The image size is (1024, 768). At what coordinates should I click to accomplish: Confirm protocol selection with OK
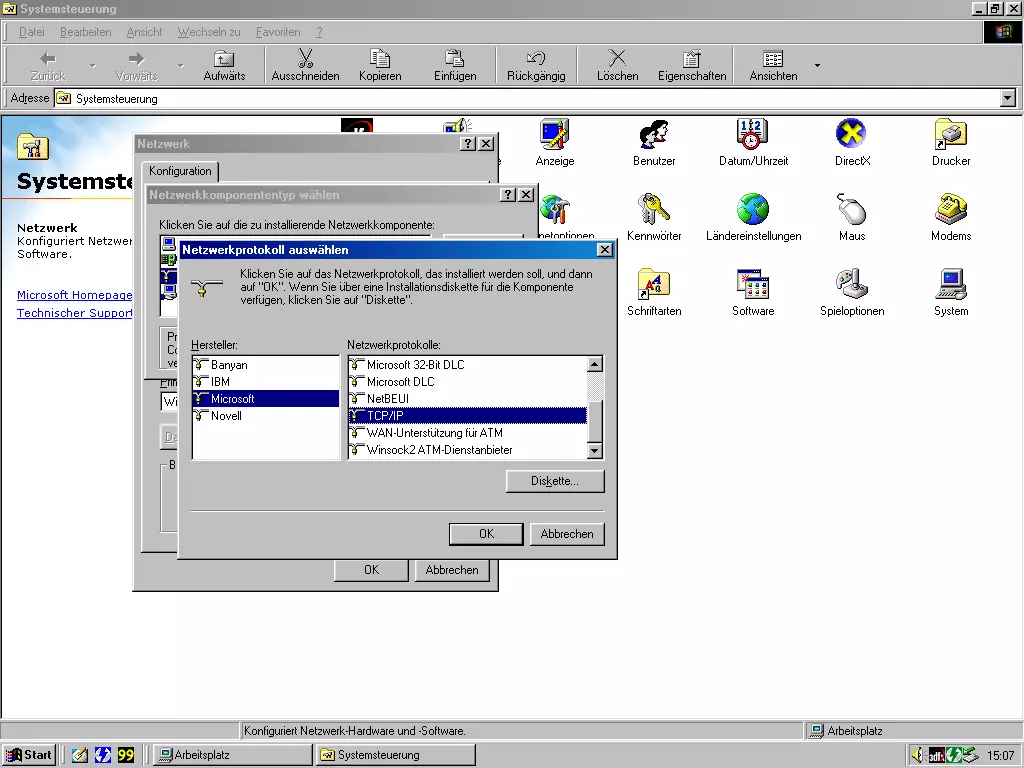tap(486, 534)
